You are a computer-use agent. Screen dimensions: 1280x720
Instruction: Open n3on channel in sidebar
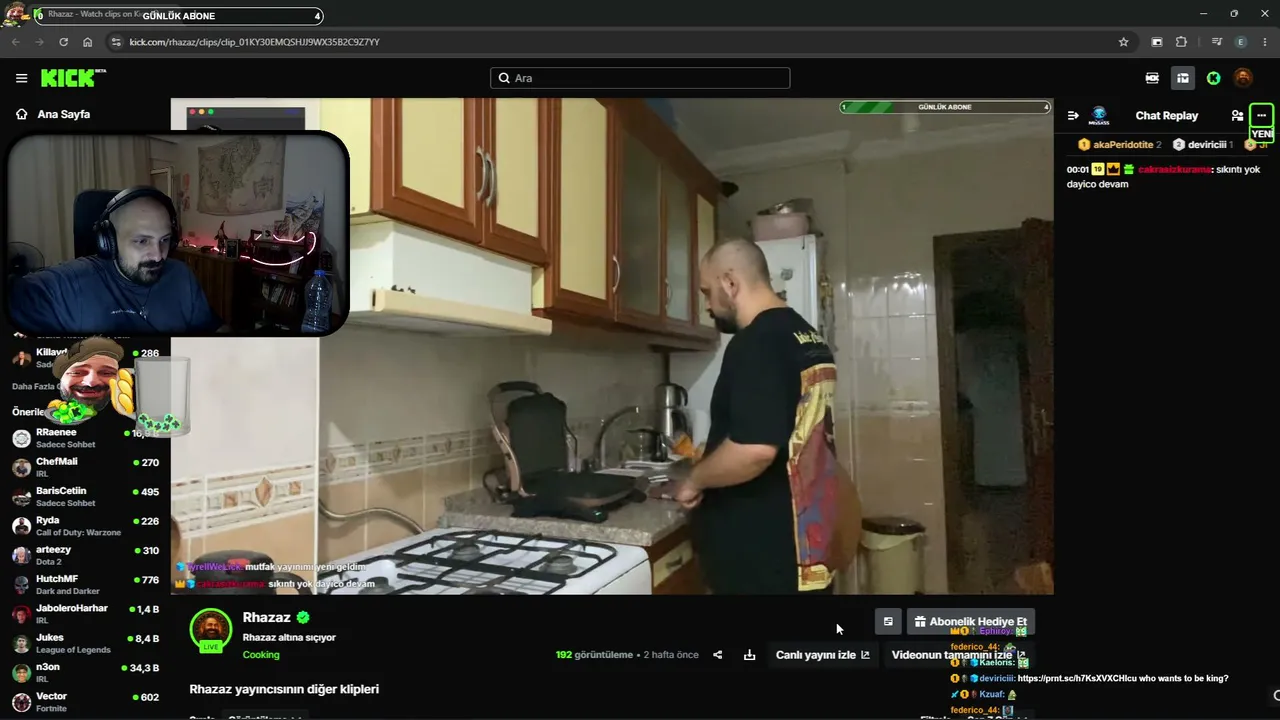coord(85,673)
